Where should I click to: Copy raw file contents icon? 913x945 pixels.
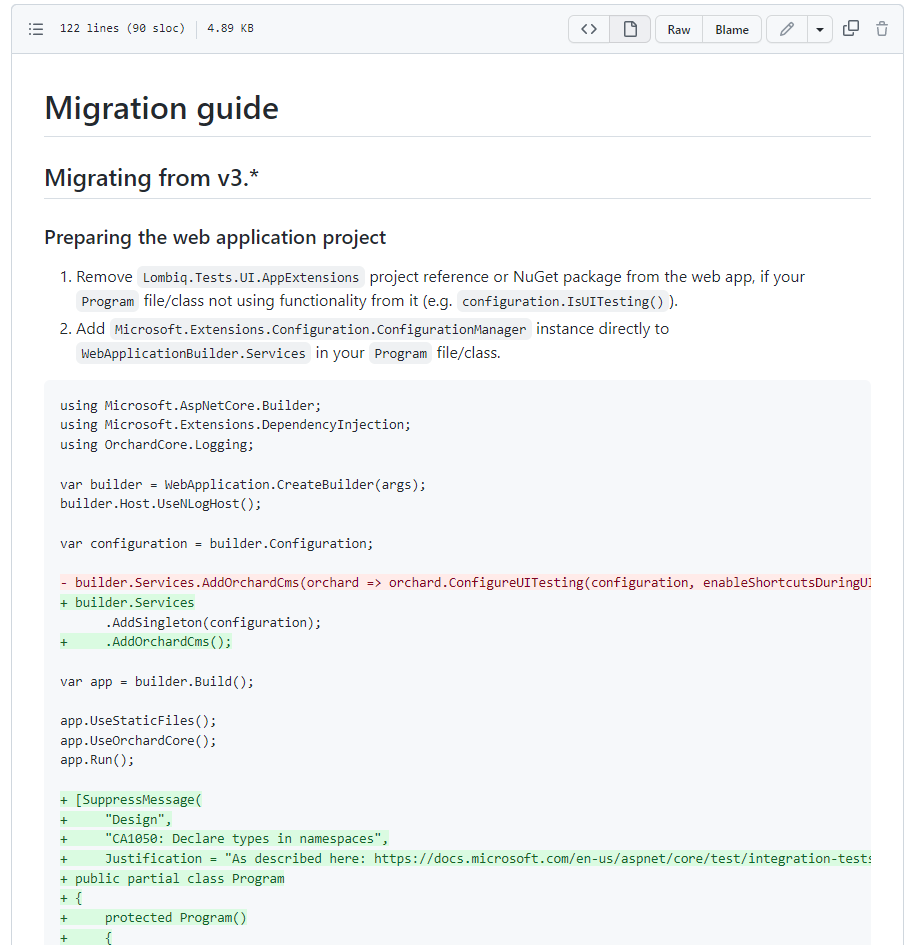coord(851,28)
